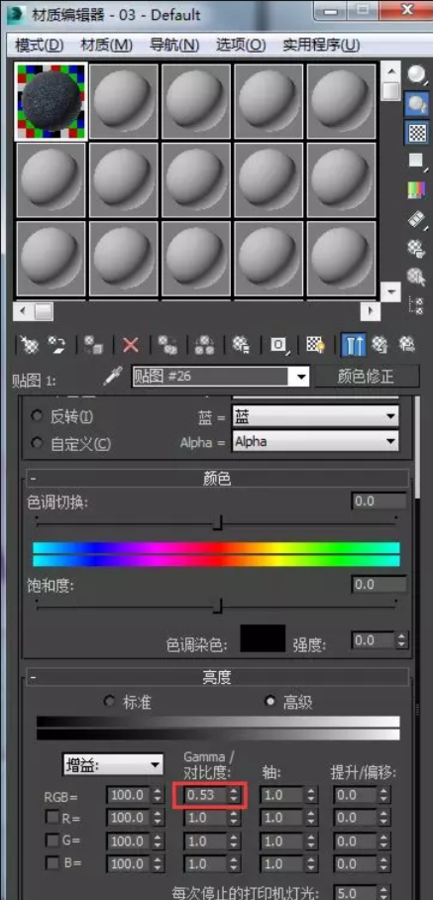
Task: Click the Video Color Check icon
Action: click(417, 190)
